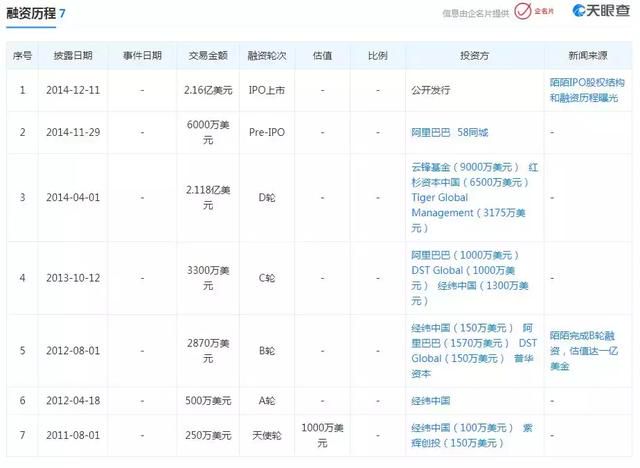
Task: Open the 阿里巴巴 link in the C轮 row
Action: coord(464,255)
